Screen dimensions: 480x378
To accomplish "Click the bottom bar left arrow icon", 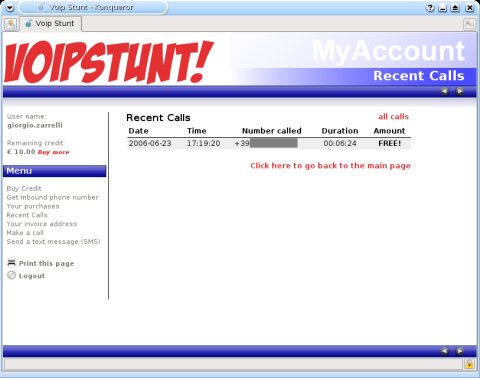I will (444, 351).
